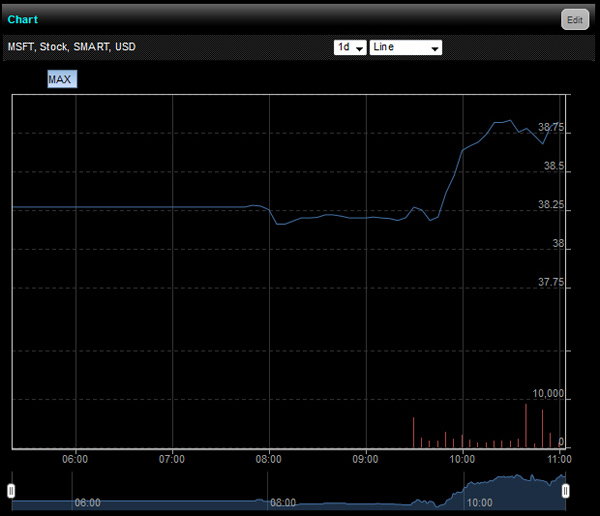Click the Edit button
This screenshot has width=600, height=516.
574,19
